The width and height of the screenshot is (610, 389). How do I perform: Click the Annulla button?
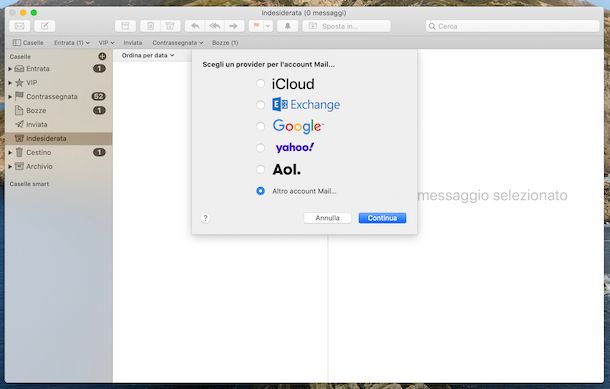(x=328, y=218)
